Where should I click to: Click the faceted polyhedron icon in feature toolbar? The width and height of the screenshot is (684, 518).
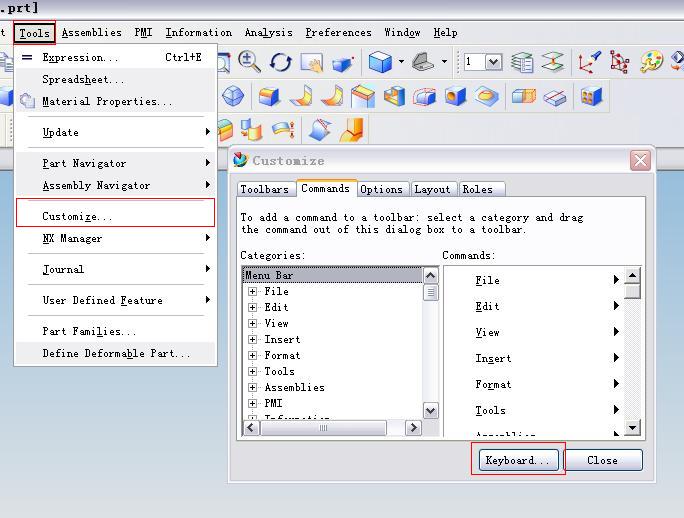coord(233,96)
